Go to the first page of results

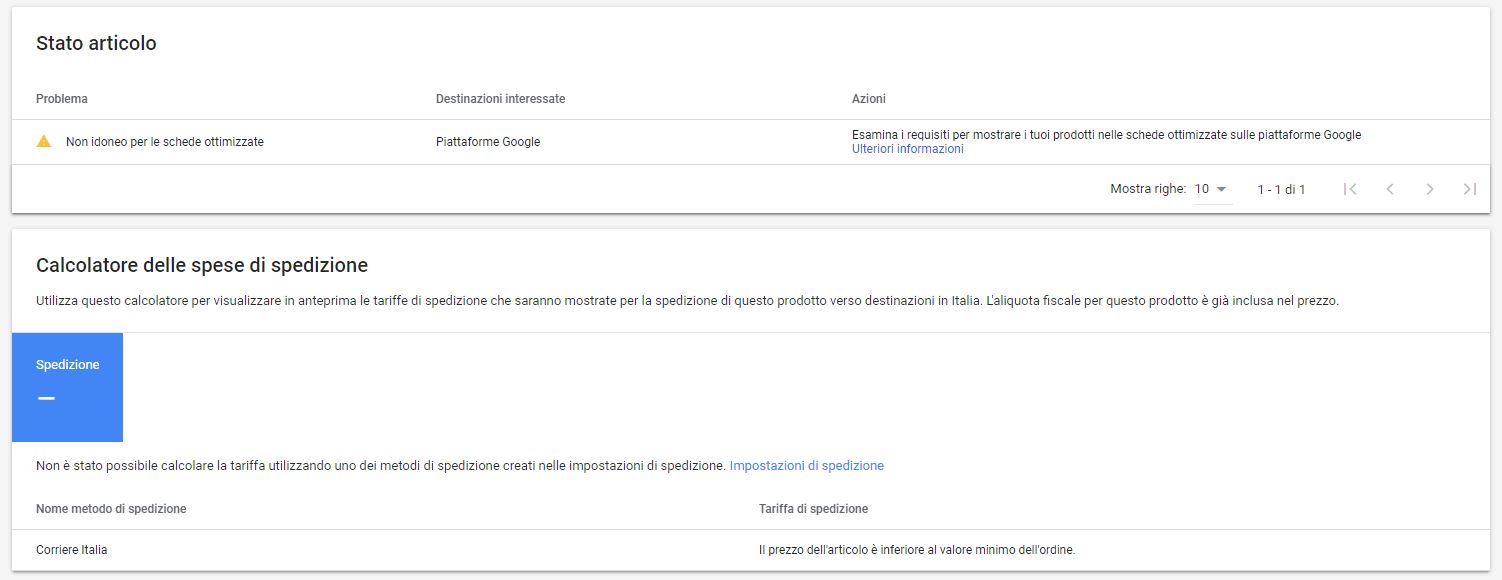(x=1350, y=189)
